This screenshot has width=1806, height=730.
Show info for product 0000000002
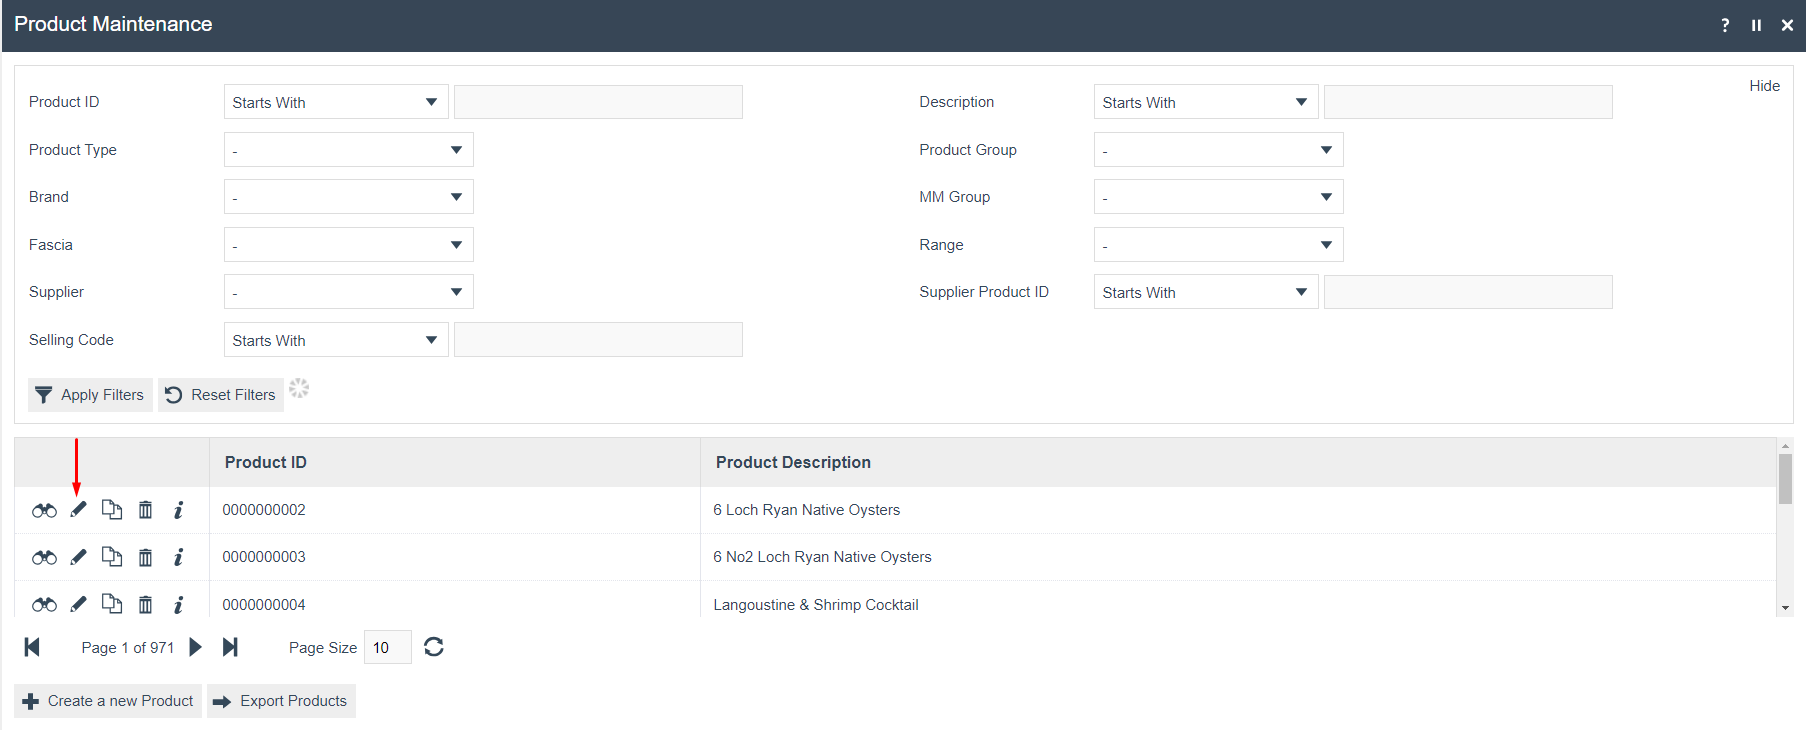point(178,510)
